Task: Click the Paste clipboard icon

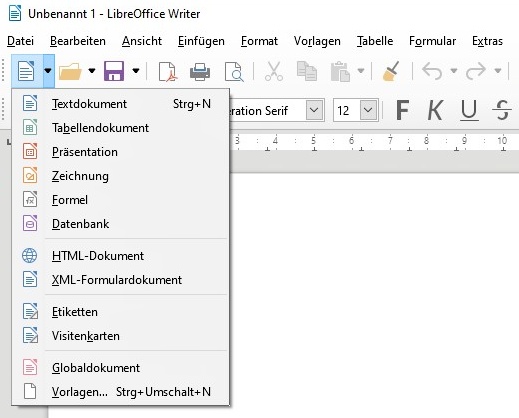Action: 340,71
